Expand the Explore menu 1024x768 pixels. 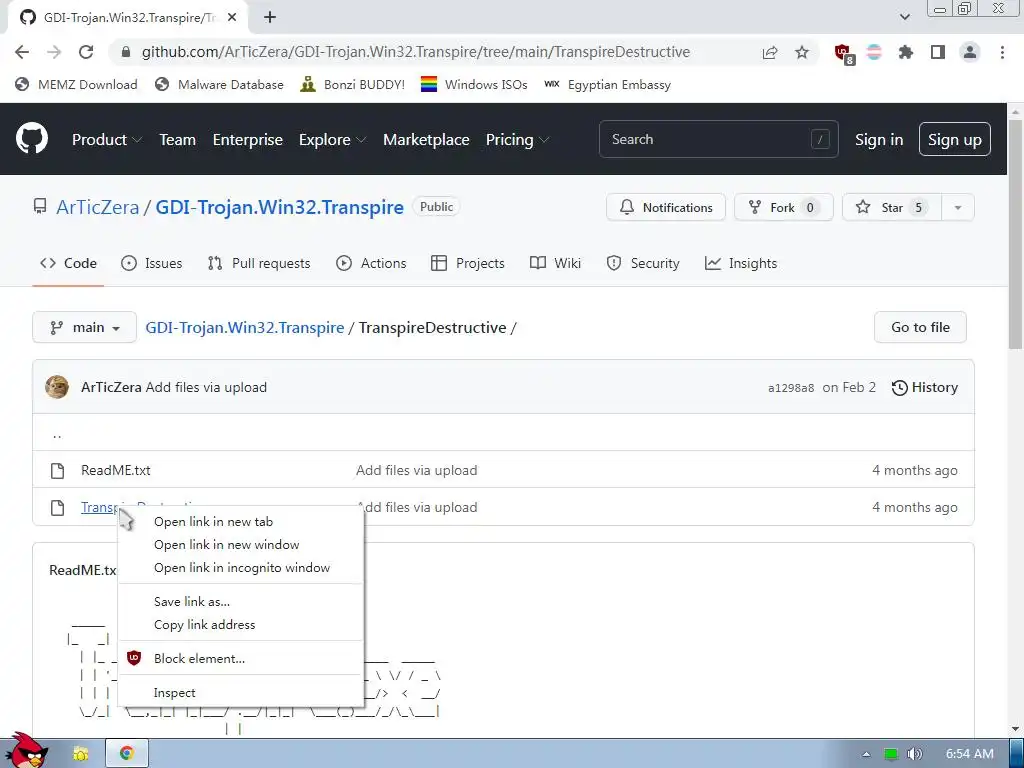332,140
